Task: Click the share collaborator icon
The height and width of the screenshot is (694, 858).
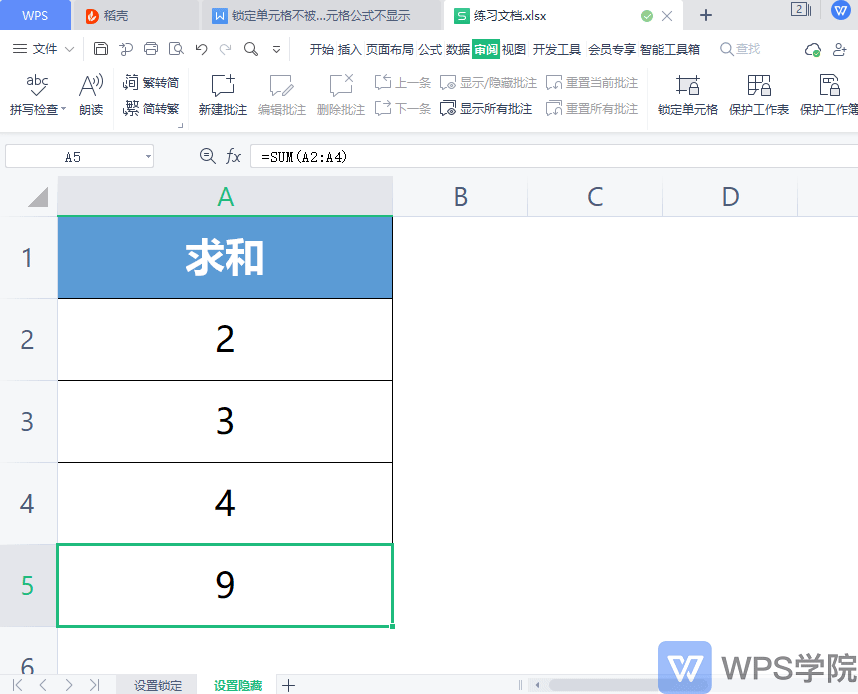Action: coord(839,49)
